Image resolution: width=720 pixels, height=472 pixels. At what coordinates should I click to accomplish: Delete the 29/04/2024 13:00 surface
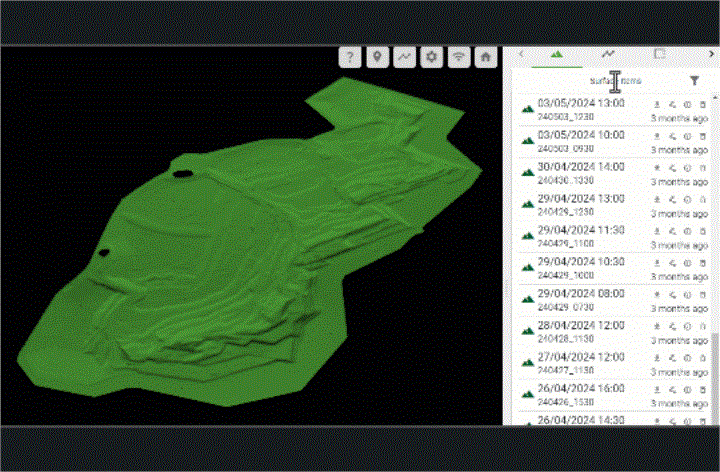[702, 199]
